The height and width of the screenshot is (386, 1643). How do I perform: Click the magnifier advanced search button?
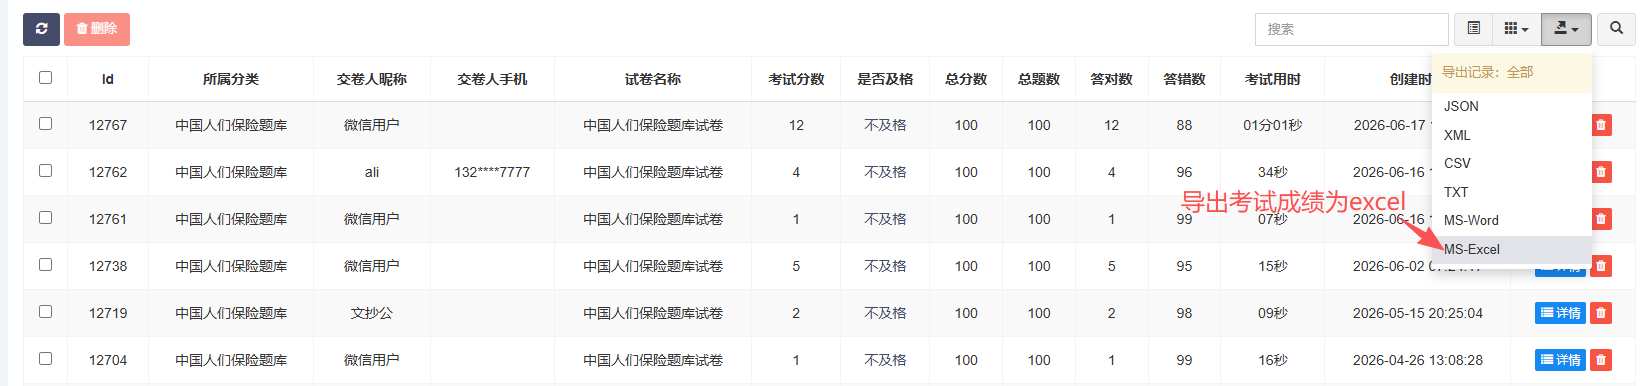coord(1616,29)
